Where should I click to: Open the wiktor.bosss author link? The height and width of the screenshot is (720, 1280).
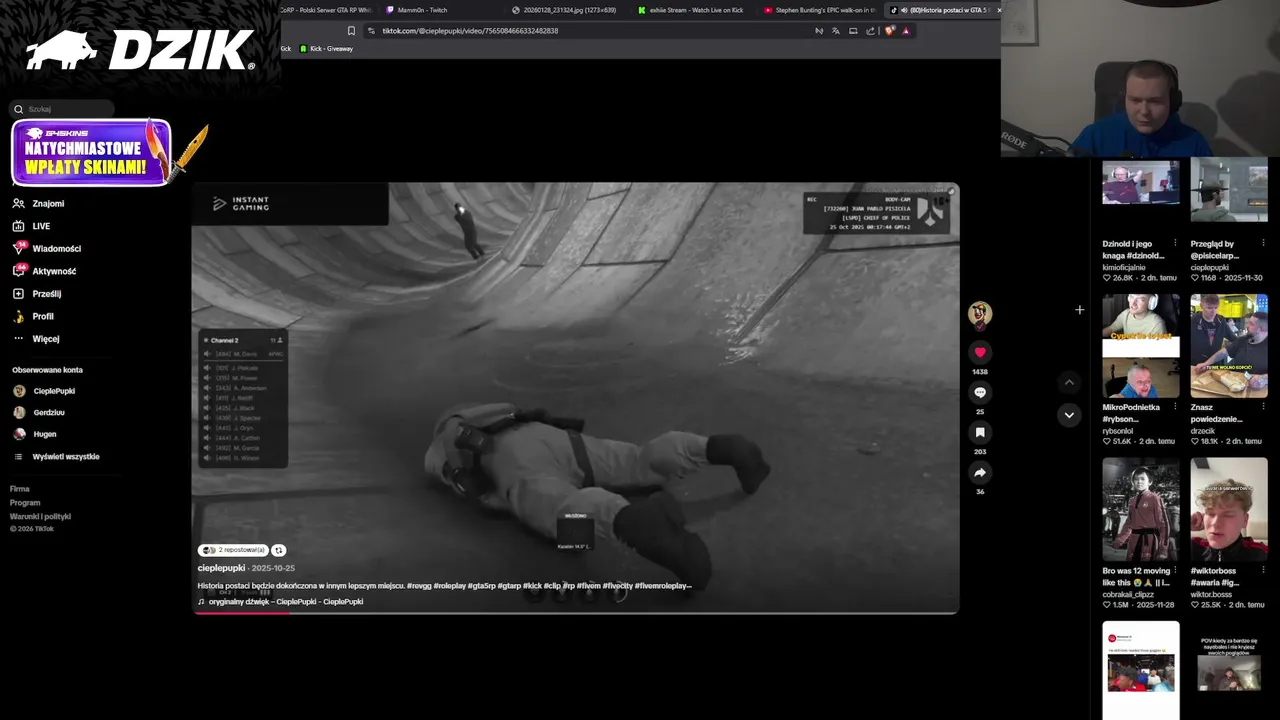(1211, 594)
